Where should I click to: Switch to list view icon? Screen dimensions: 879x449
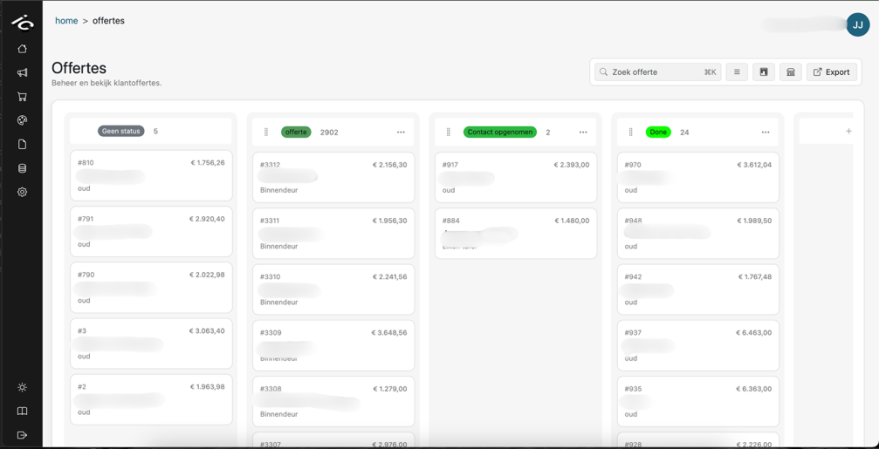pos(737,72)
